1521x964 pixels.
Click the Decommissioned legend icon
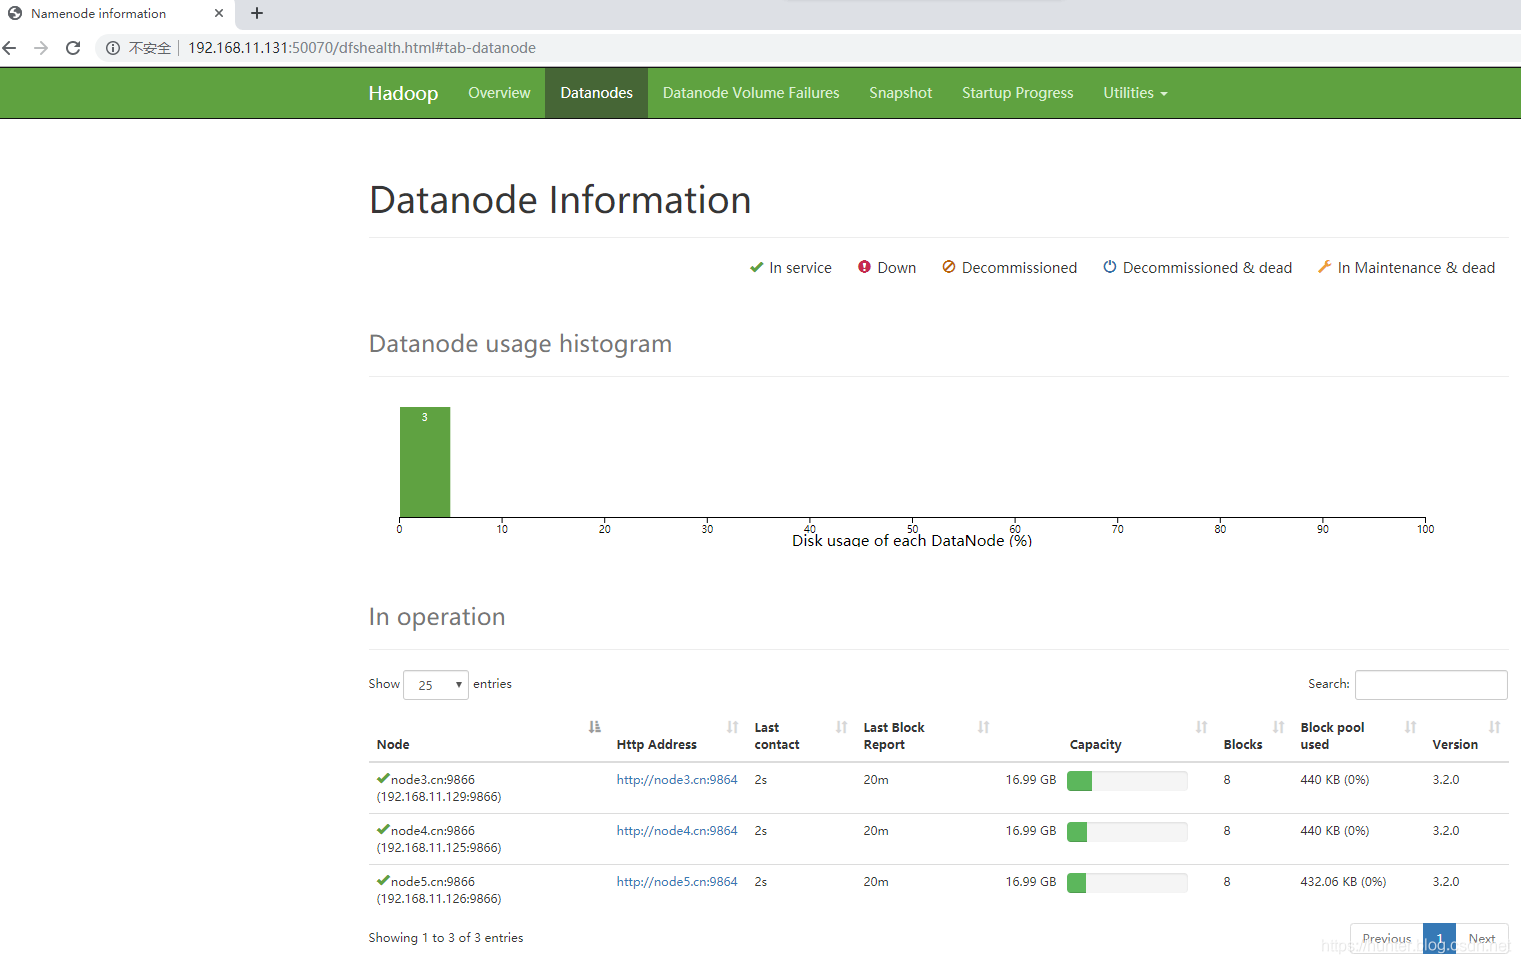pyautogui.click(x=948, y=267)
